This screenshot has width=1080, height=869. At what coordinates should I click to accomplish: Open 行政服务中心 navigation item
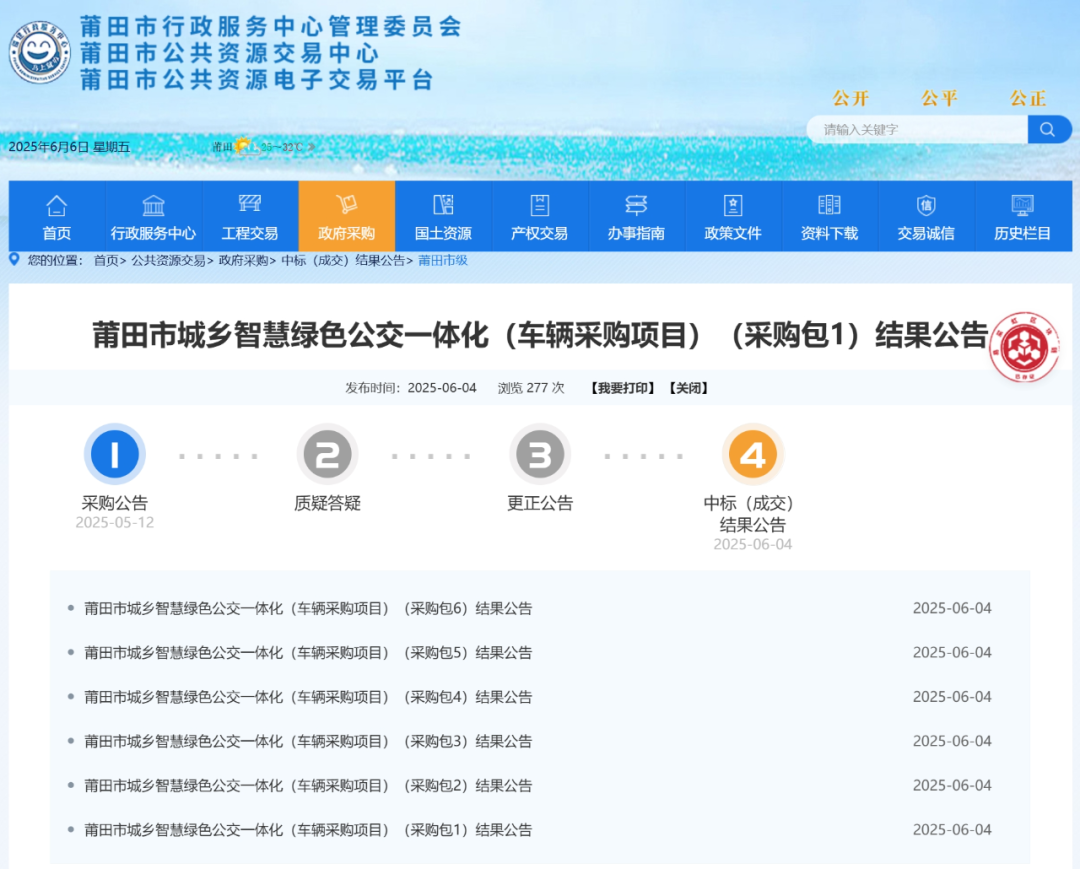tap(153, 216)
